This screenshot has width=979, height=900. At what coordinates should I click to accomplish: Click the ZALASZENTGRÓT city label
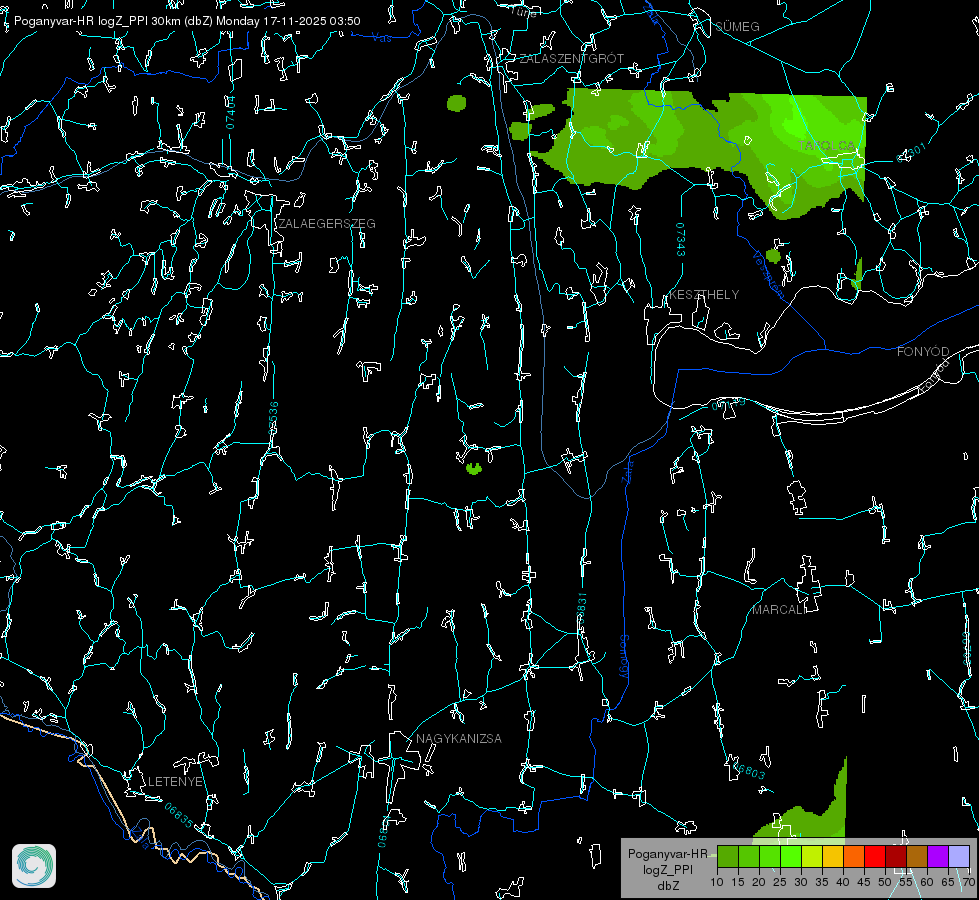pos(571,59)
